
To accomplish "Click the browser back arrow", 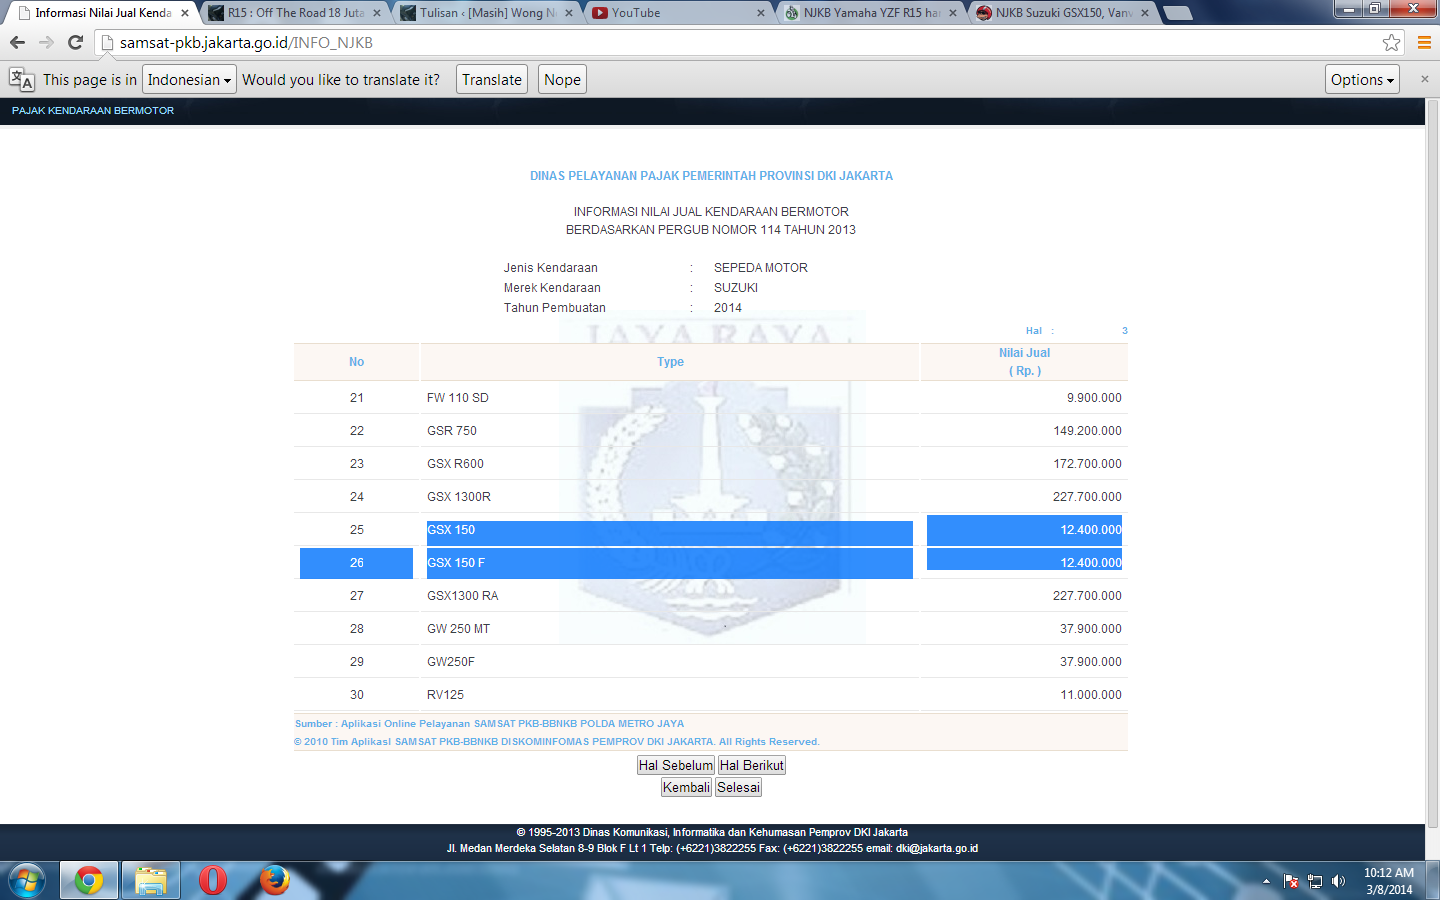I will [17, 42].
